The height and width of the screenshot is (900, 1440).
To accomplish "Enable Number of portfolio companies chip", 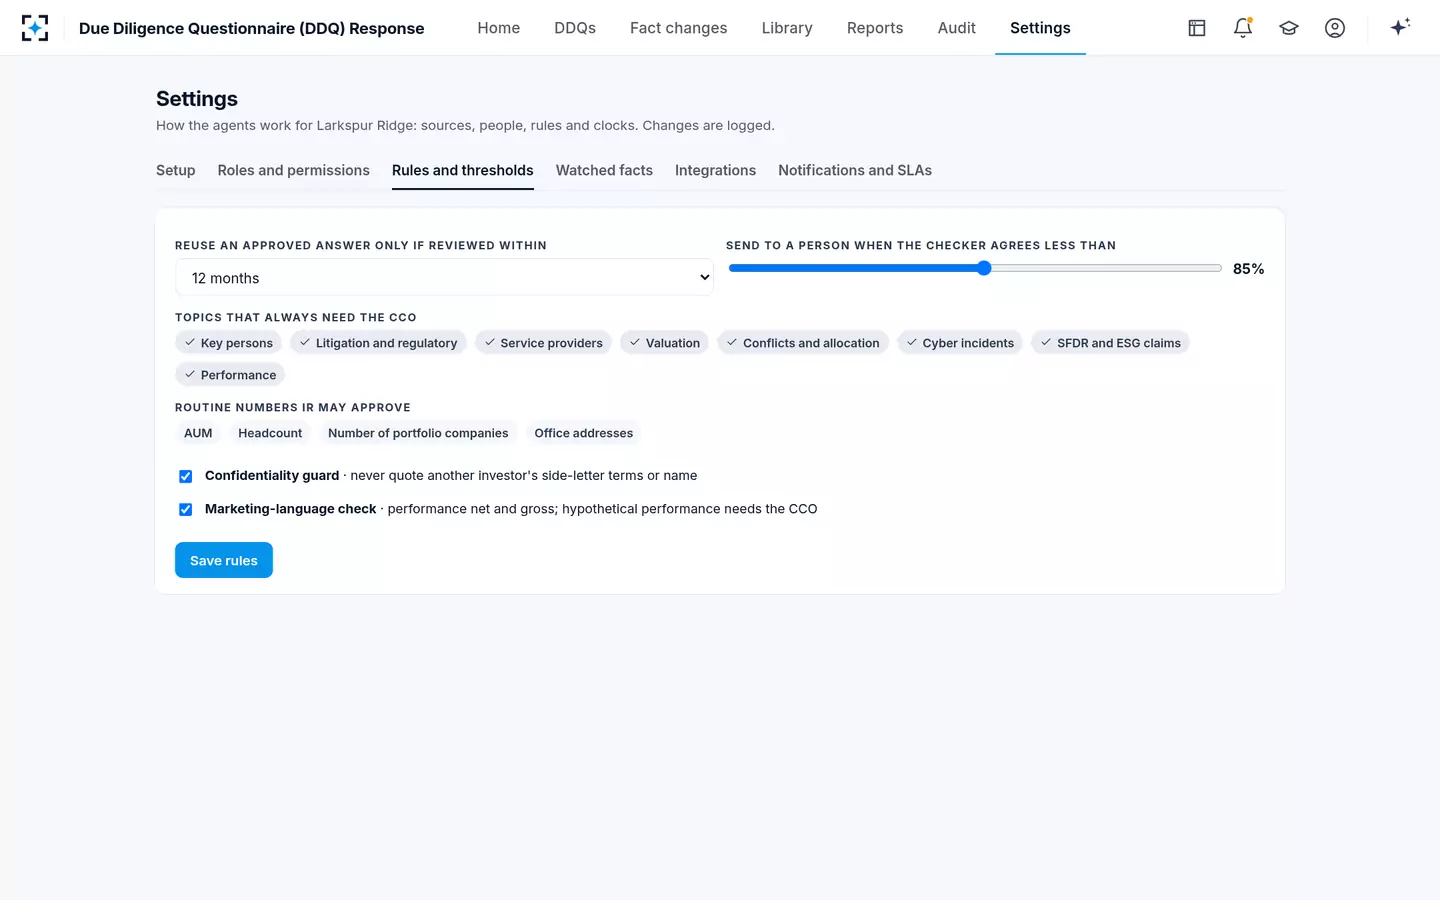I will 418,433.
